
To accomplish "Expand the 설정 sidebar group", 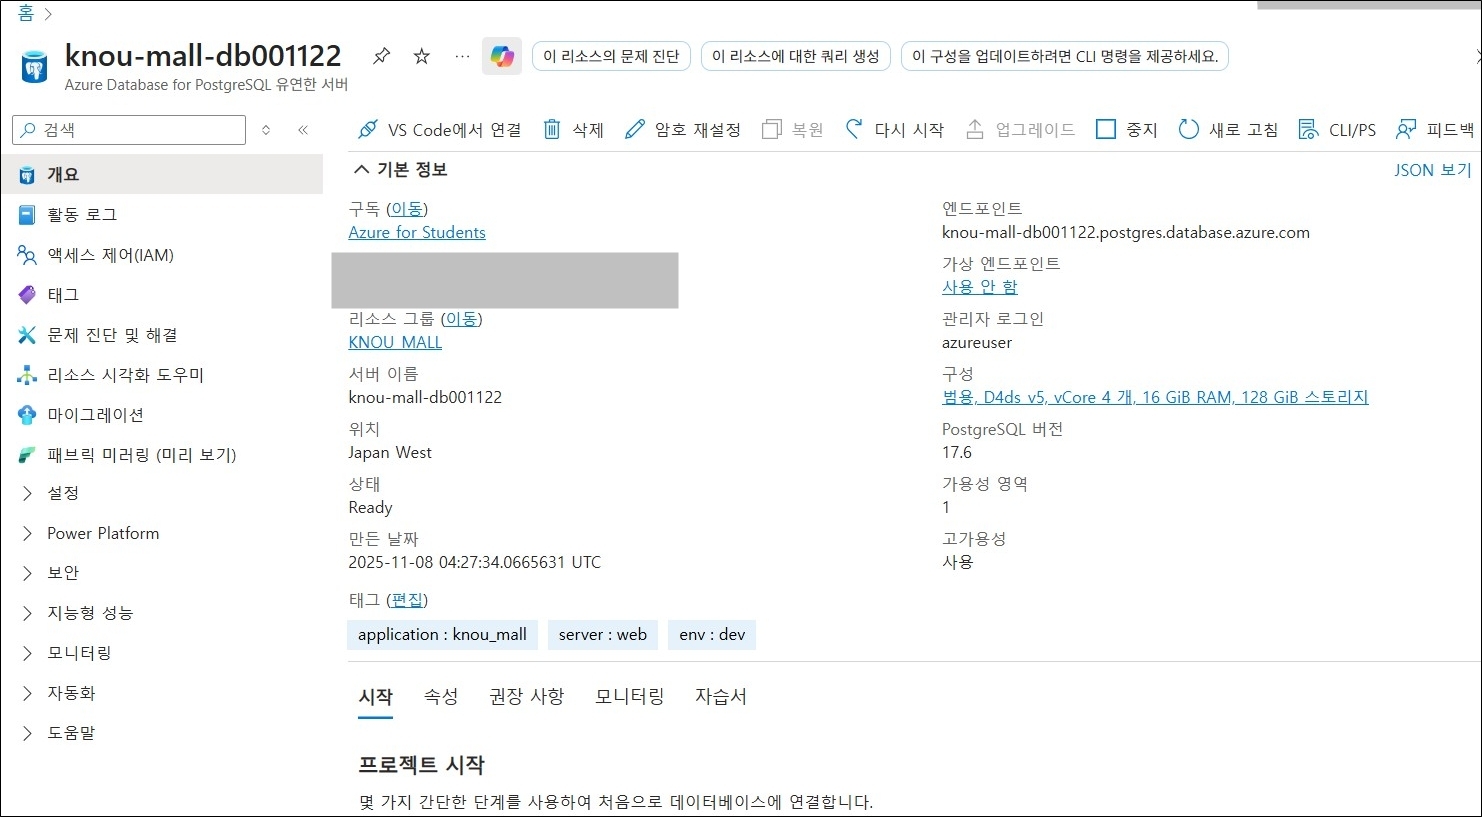I will (x=27, y=493).
